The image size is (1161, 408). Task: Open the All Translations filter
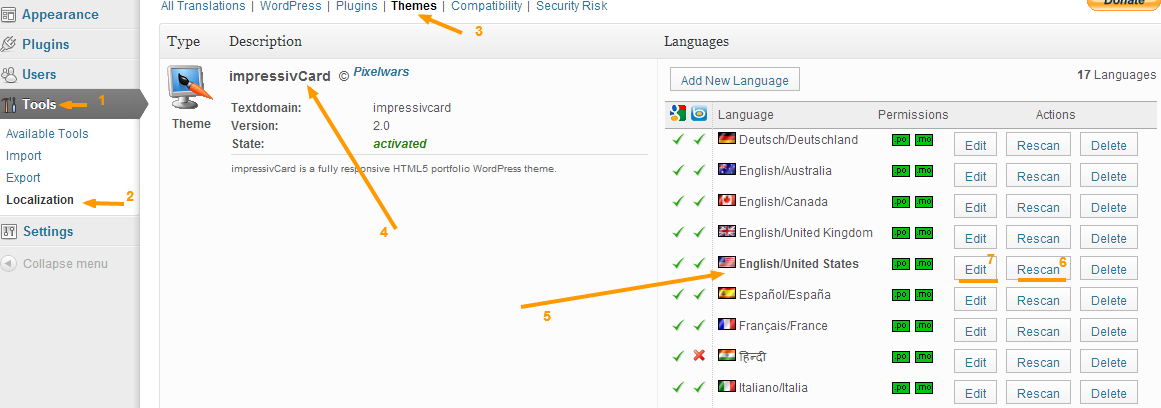[203, 6]
